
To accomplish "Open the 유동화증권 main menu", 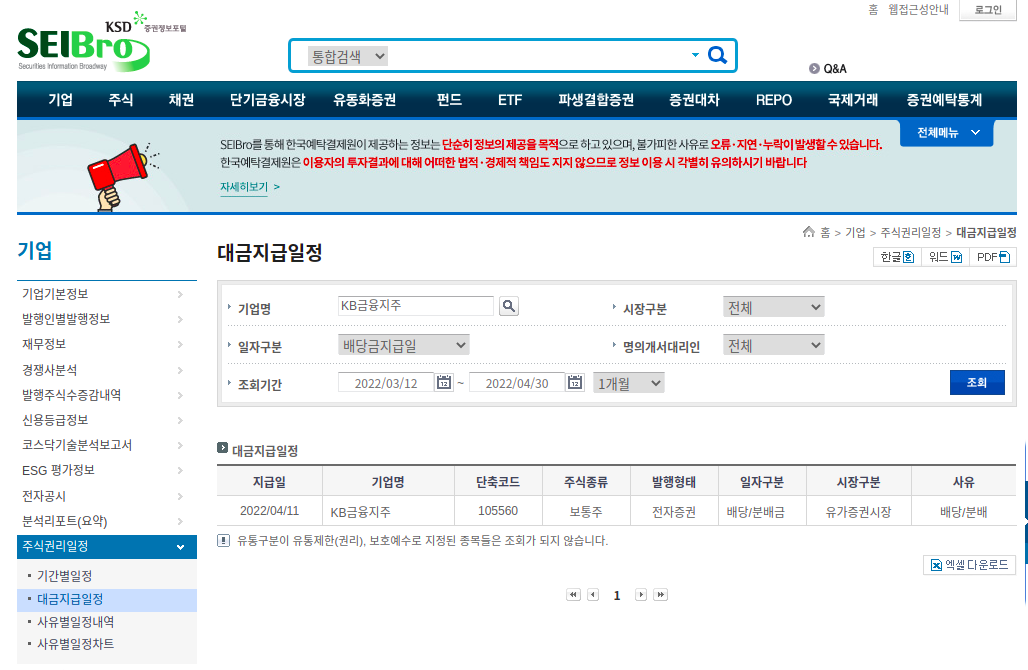I will point(365,100).
